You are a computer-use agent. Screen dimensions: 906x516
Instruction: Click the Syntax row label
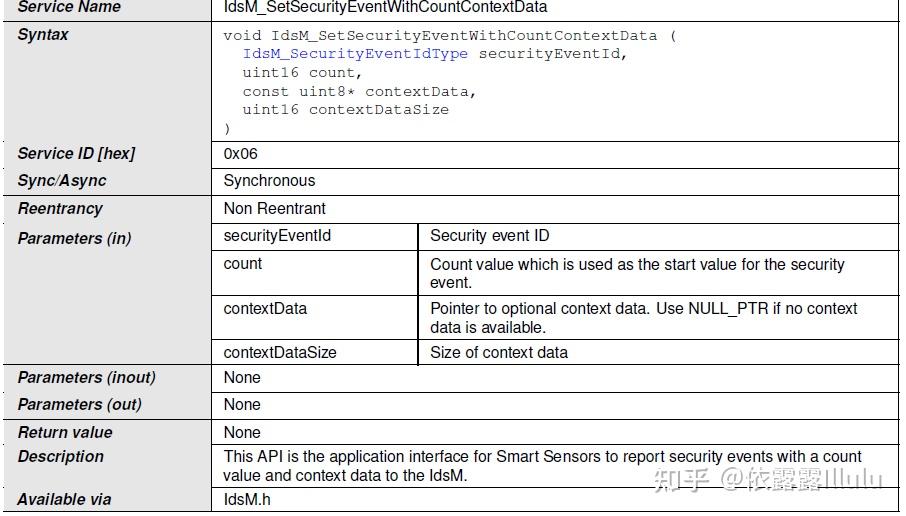[x=43, y=35]
